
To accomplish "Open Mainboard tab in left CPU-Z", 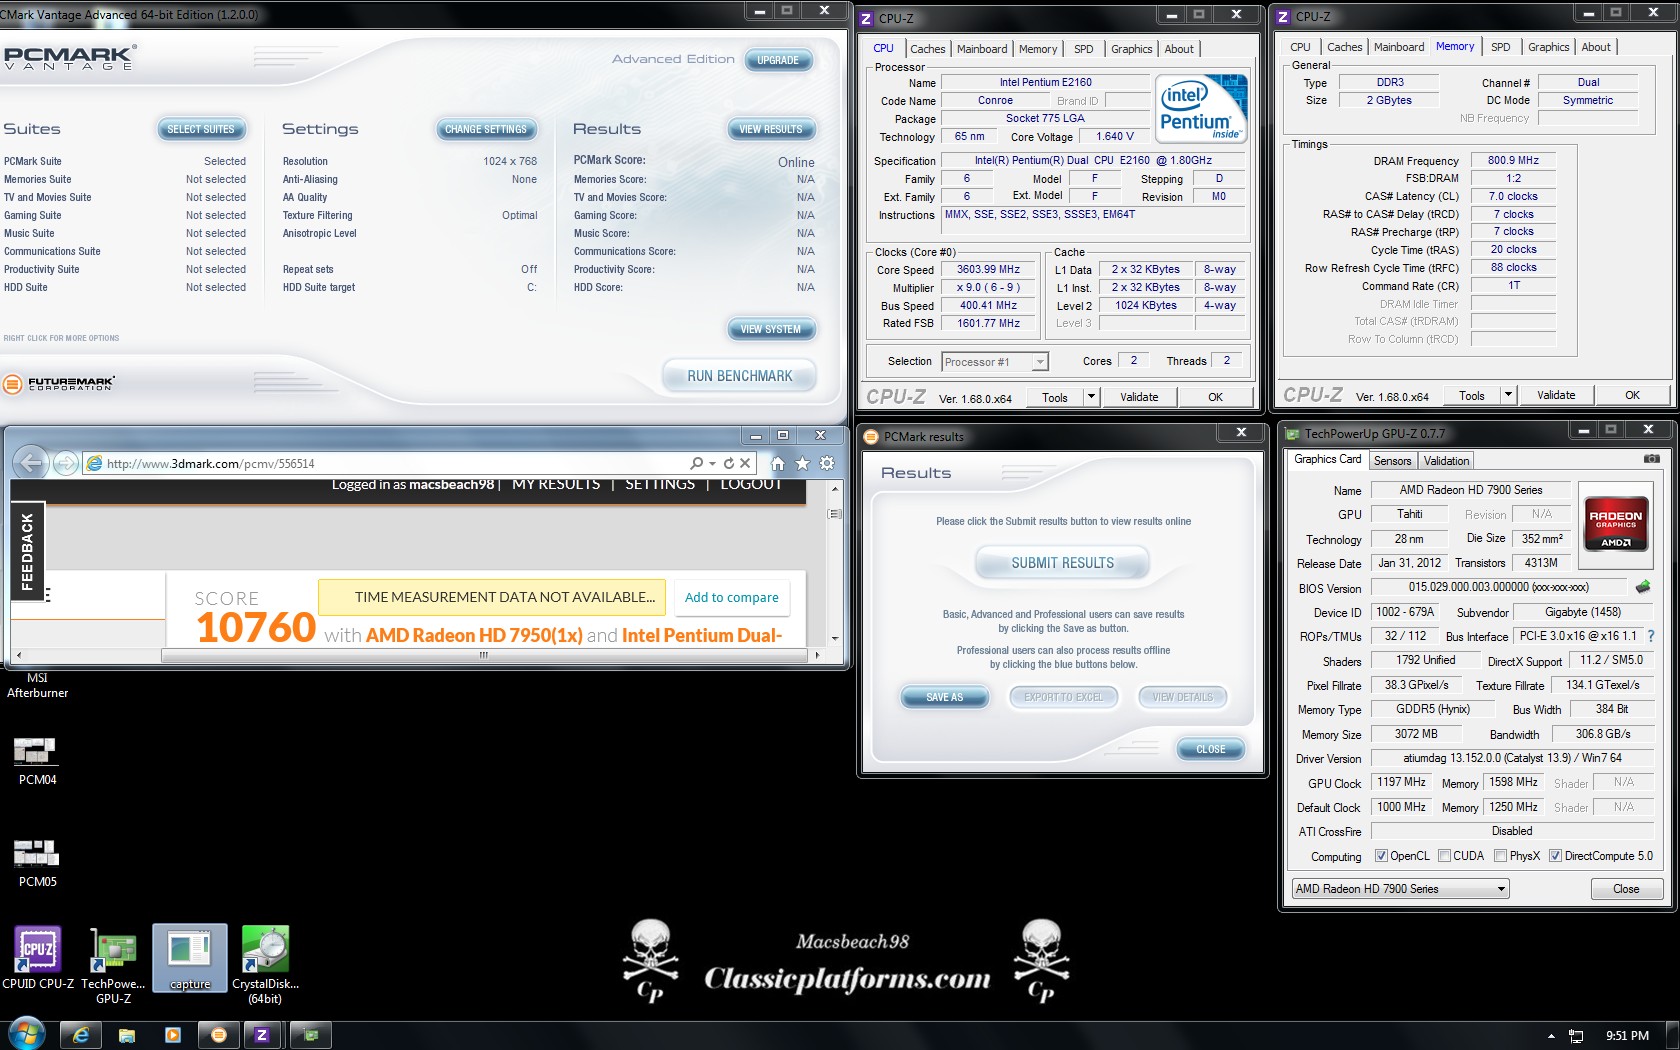I will point(982,49).
